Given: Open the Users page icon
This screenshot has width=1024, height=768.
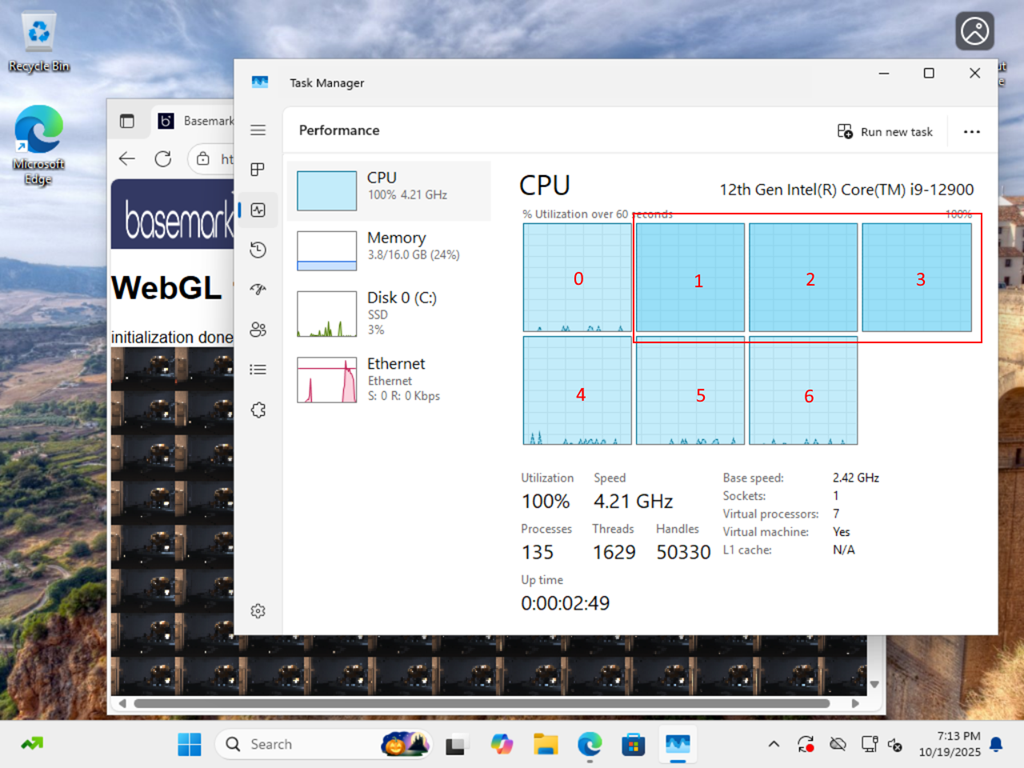Looking at the screenshot, I should (258, 330).
